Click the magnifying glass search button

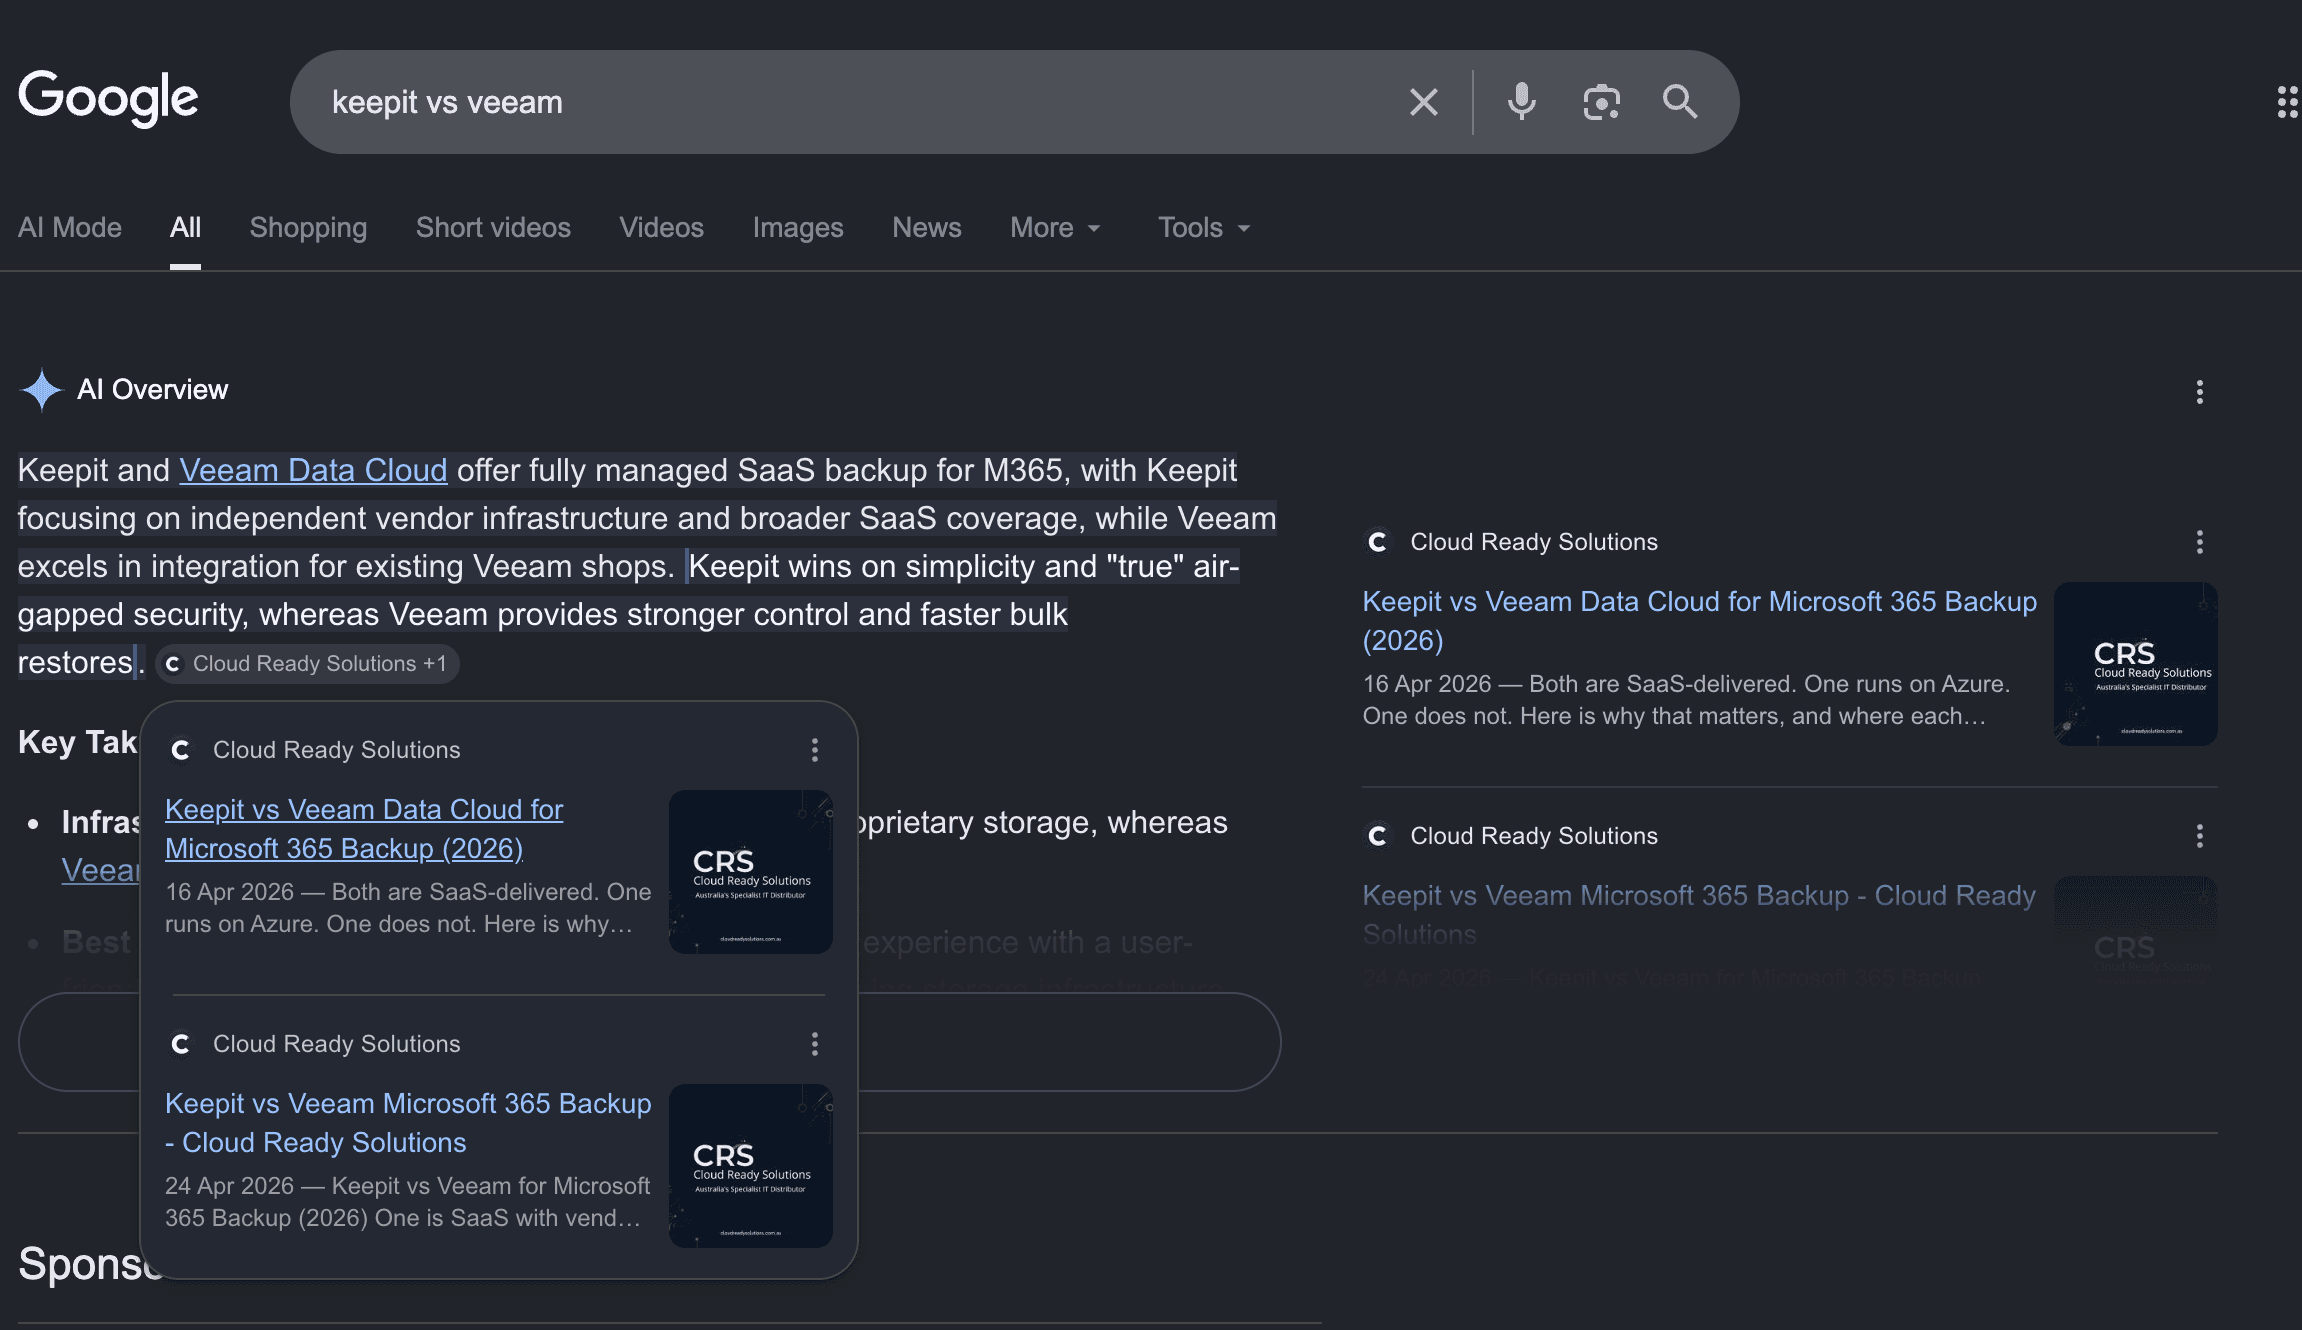coord(1680,102)
